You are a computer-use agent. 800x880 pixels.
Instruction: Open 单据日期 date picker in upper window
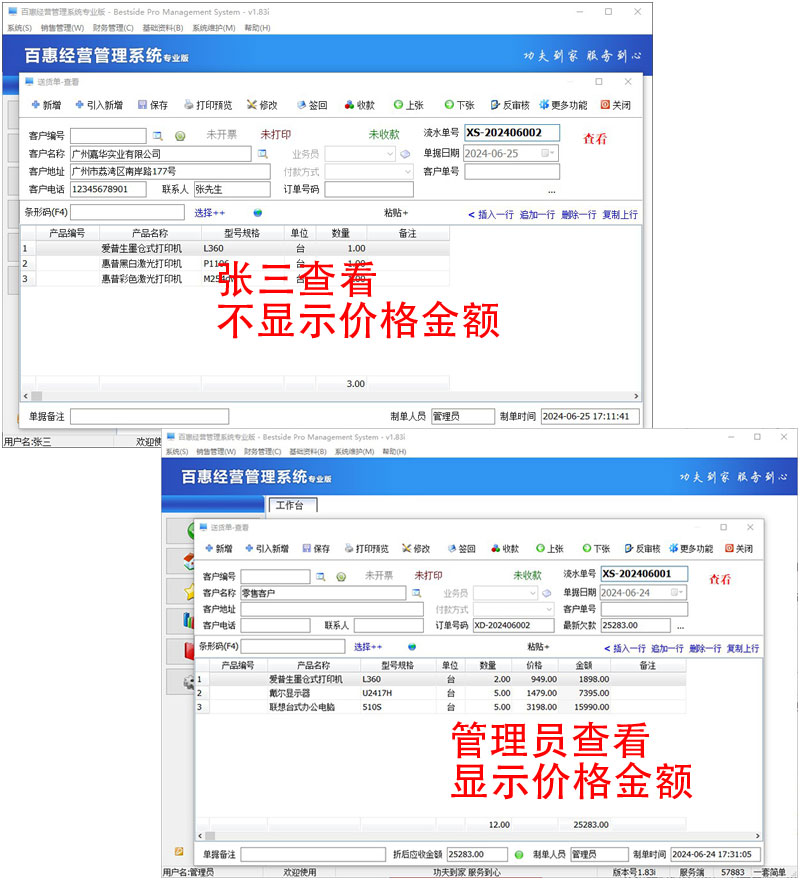pyautogui.click(x=548, y=153)
